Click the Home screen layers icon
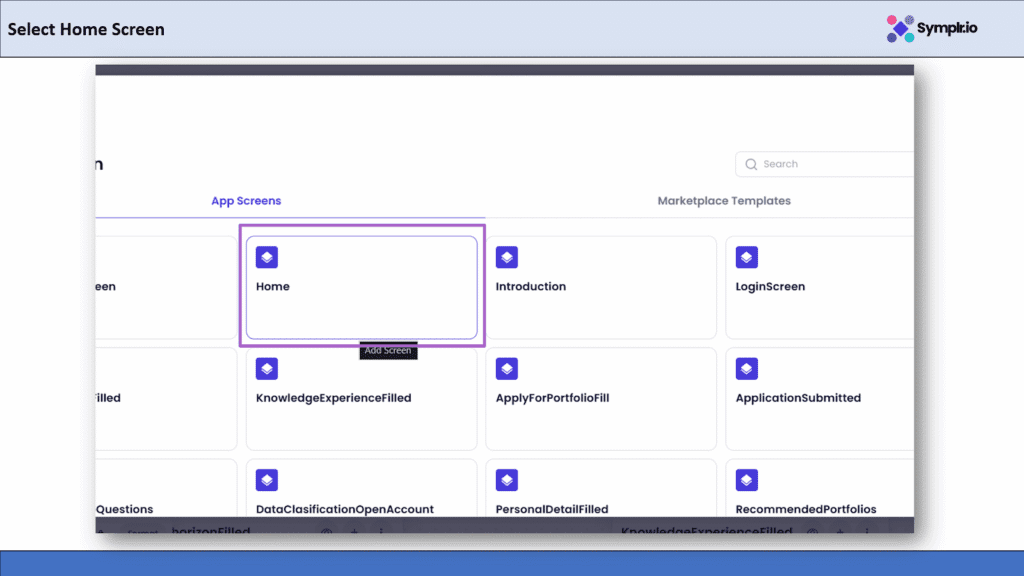This screenshot has width=1024, height=576. pos(267,257)
